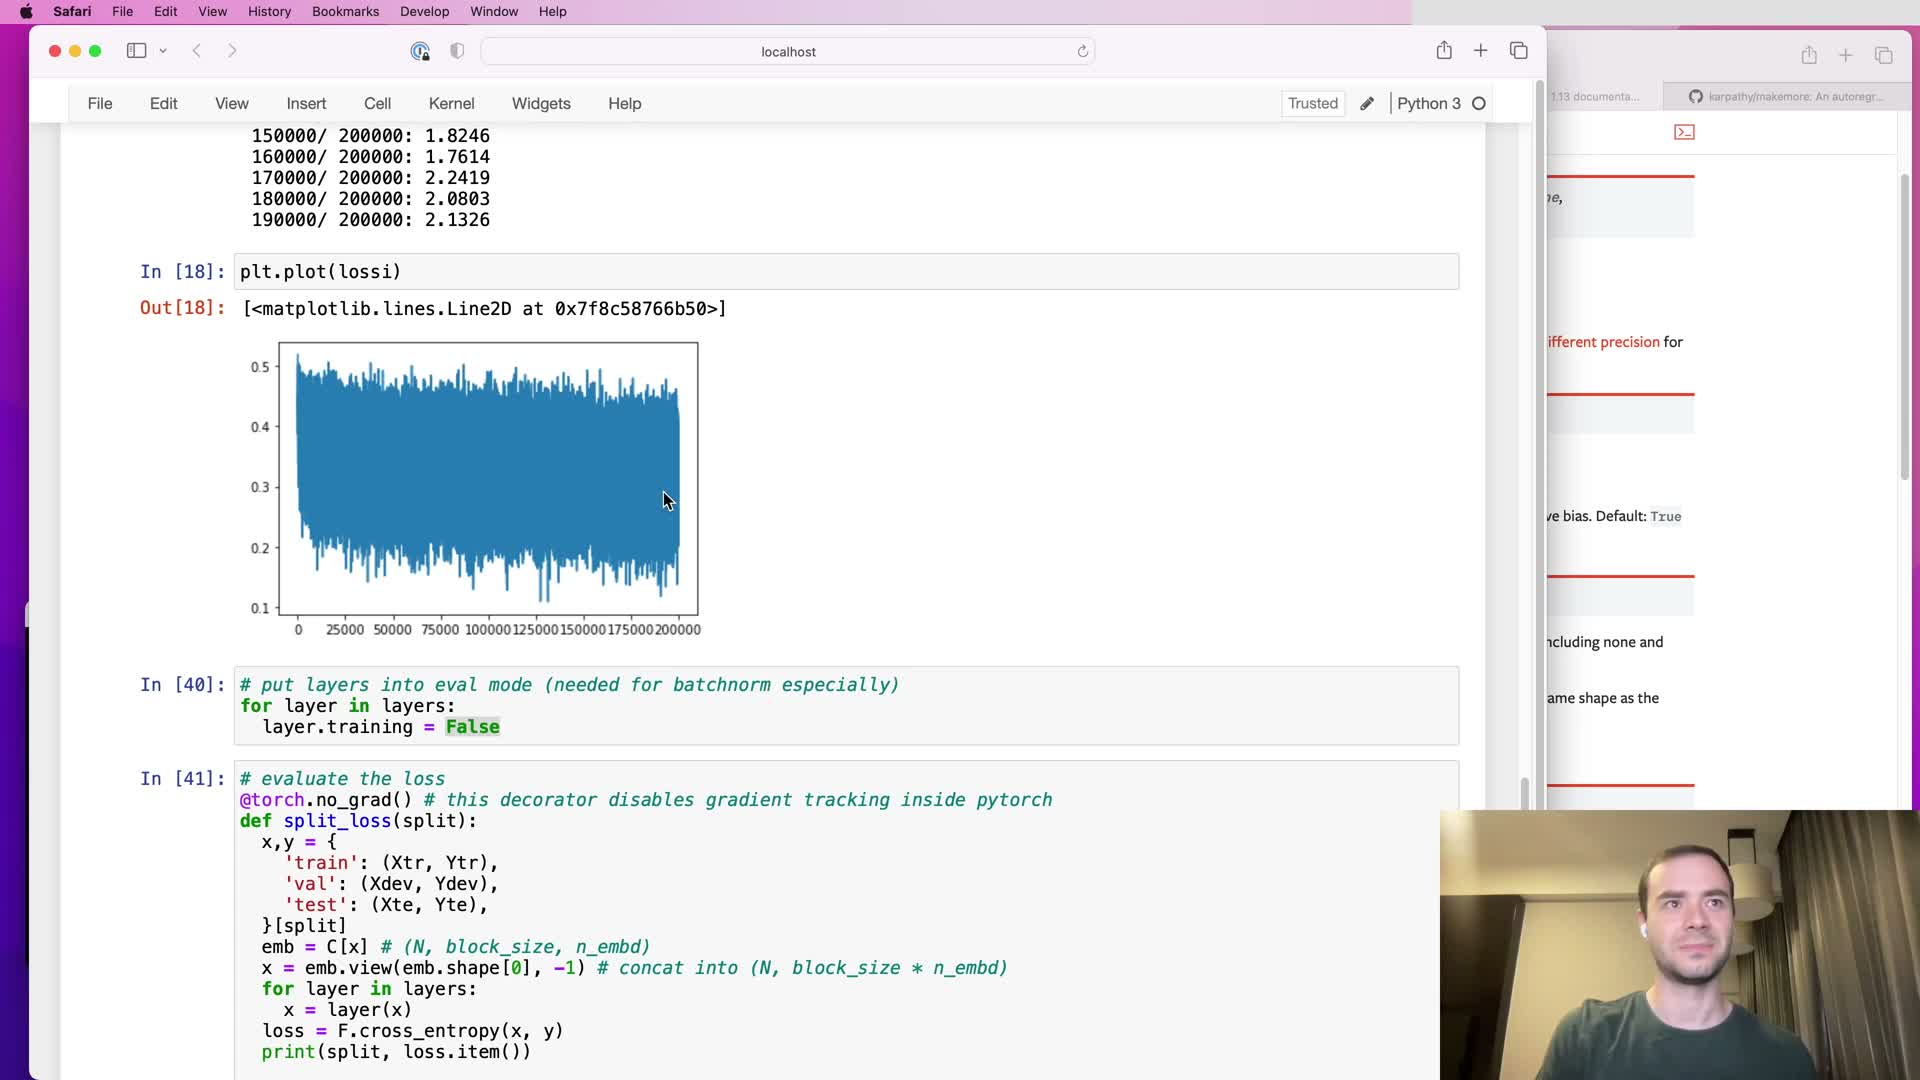Open the Cell menu
Viewport: 1920px width, 1080px height.
tap(377, 104)
